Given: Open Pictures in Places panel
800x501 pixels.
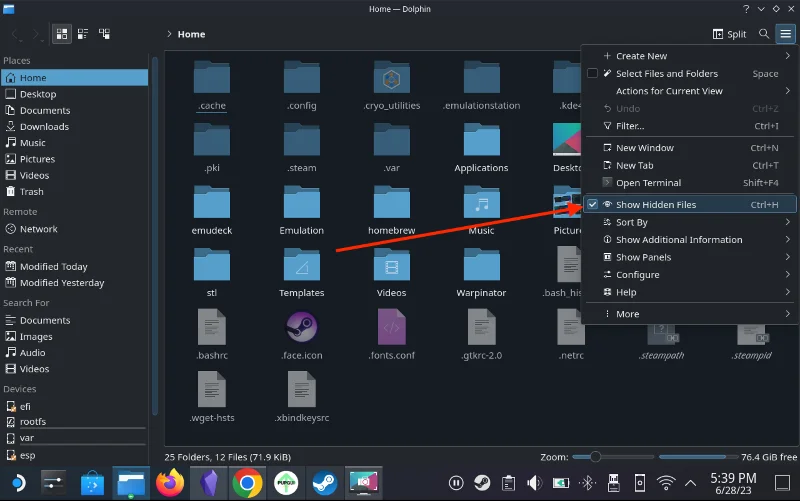Looking at the screenshot, I should tap(75, 159).
